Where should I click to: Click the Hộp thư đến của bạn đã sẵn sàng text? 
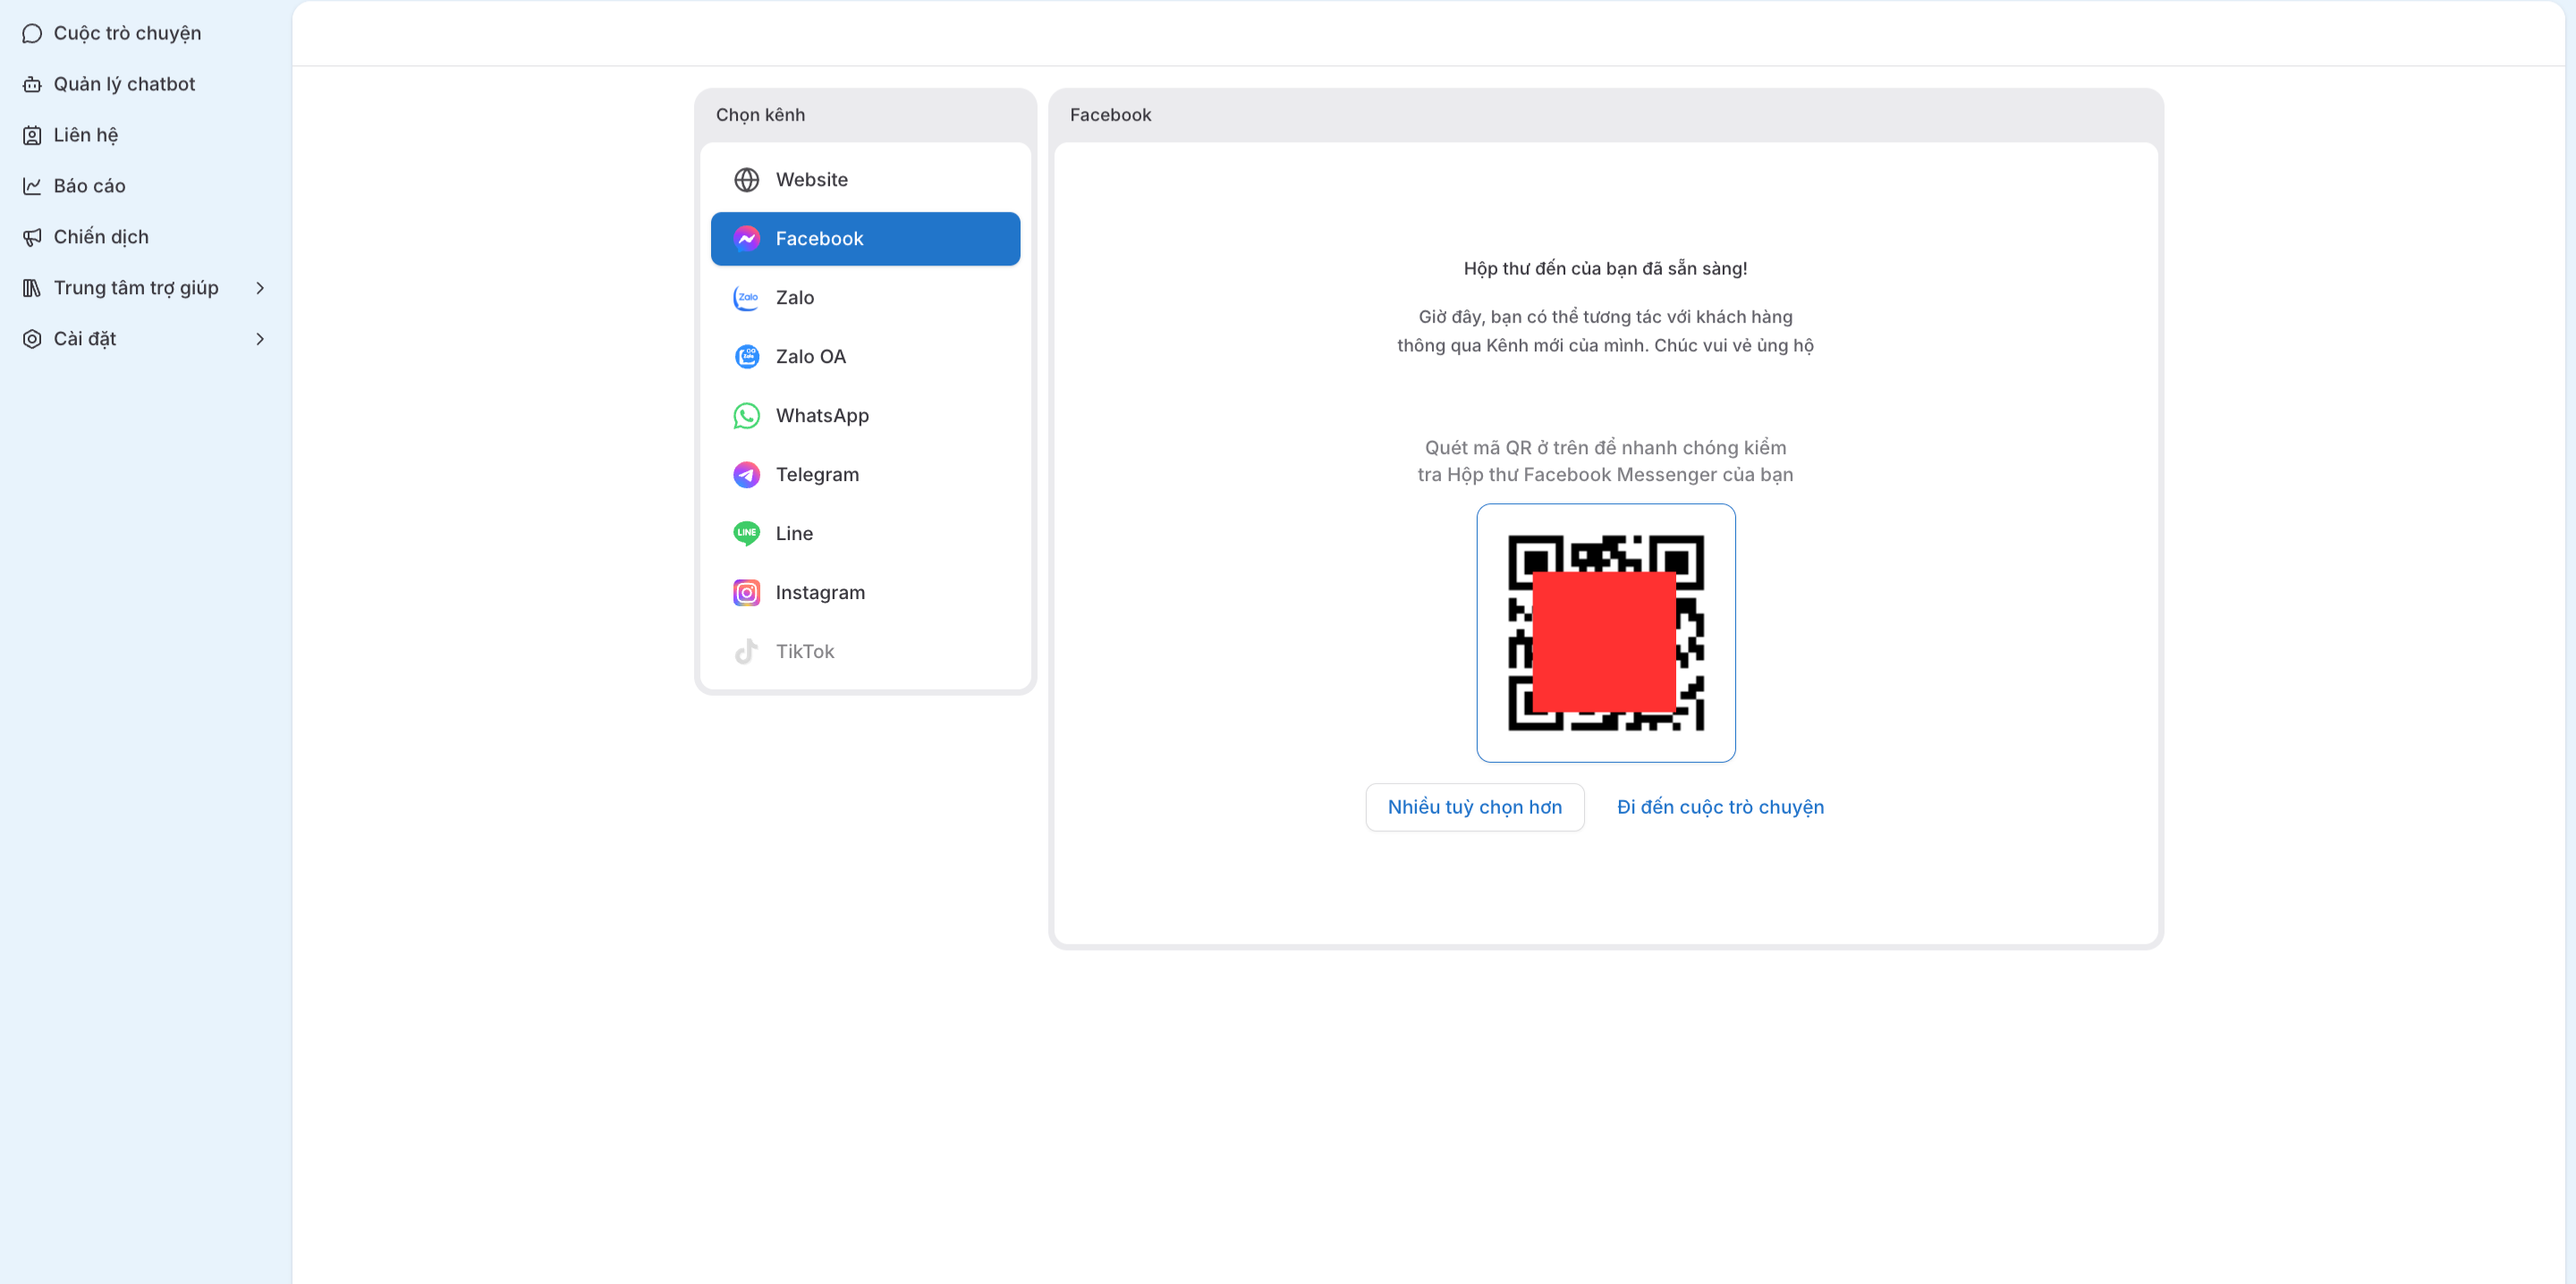(1605, 269)
